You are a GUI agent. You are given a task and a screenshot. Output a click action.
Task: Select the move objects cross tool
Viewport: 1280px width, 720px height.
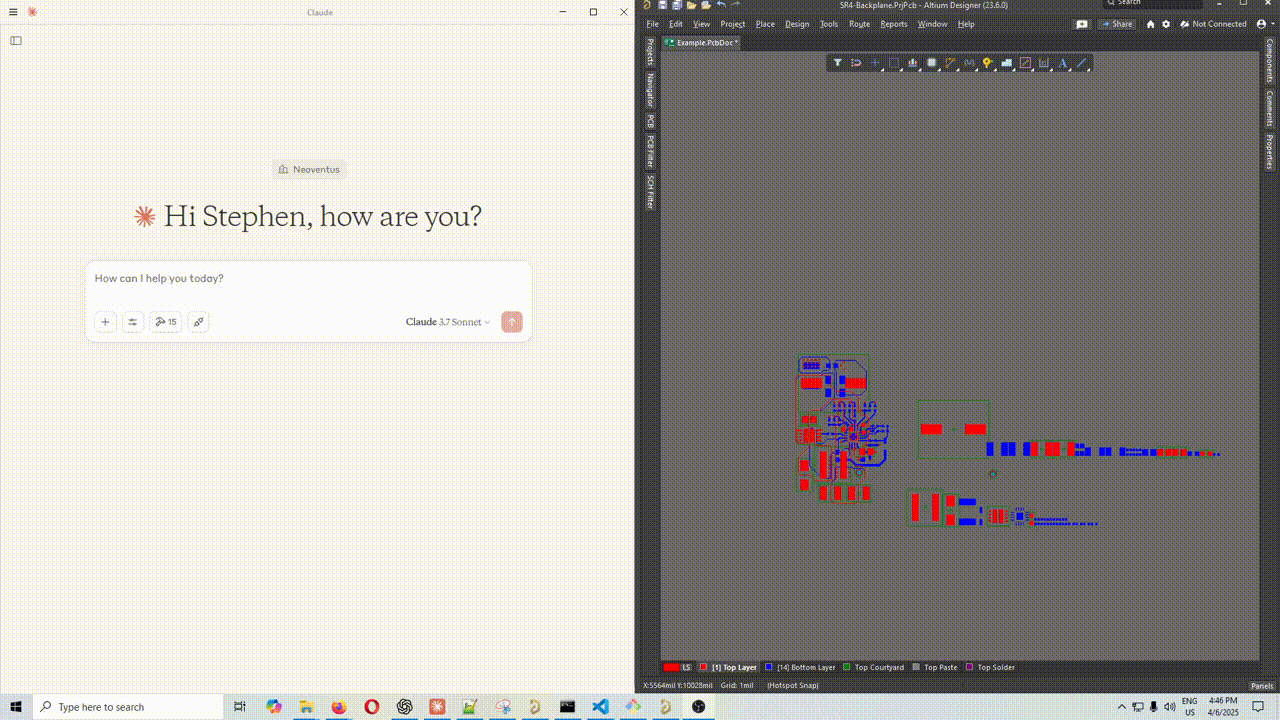pyautogui.click(x=875, y=63)
